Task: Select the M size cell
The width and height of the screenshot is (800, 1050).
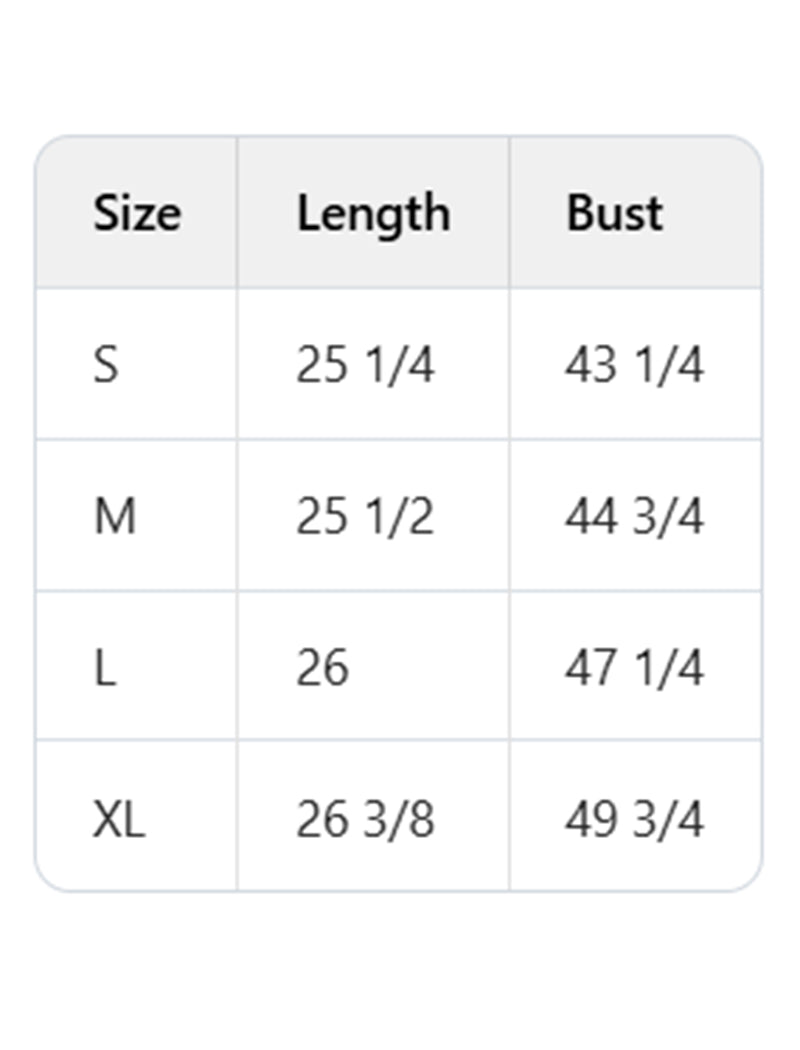Action: (114, 517)
